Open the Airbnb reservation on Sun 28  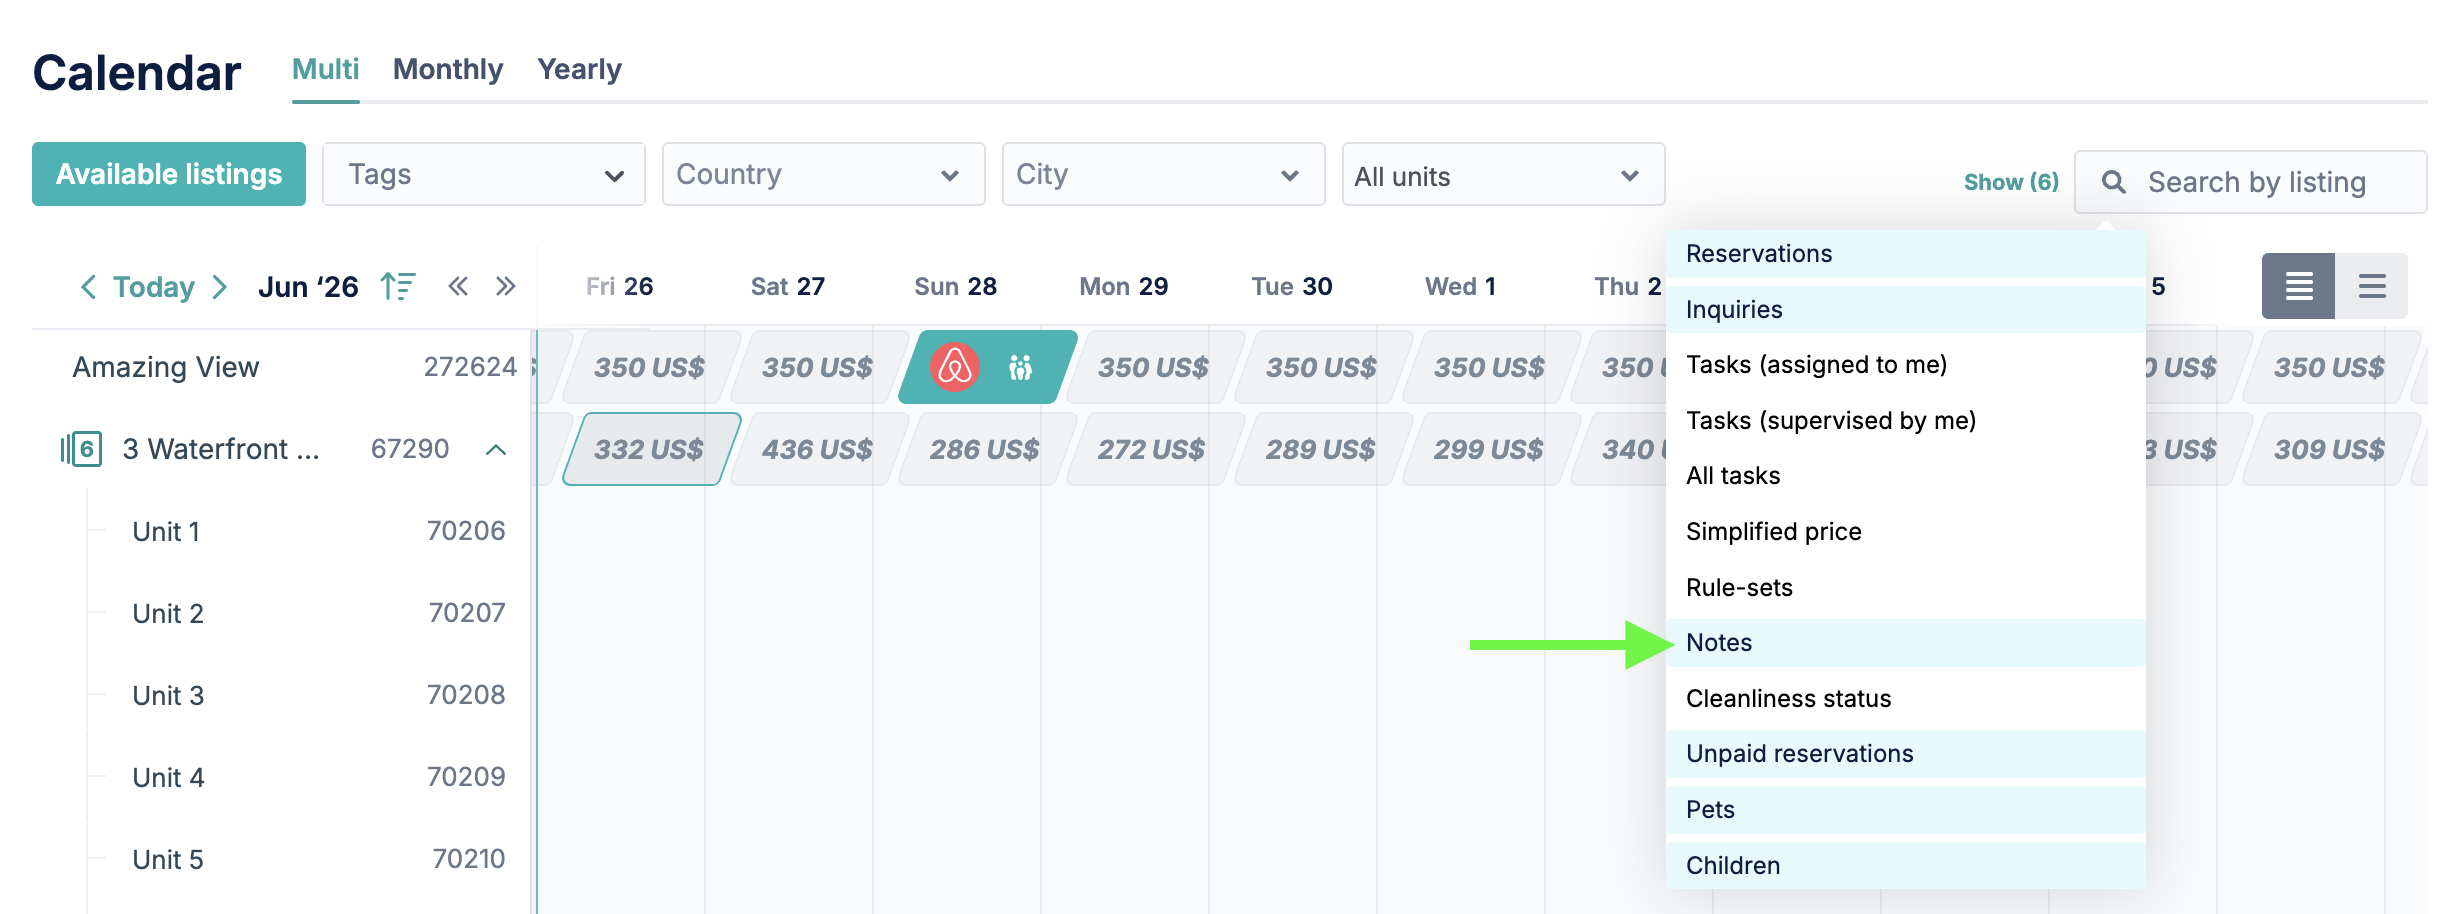[988, 367]
